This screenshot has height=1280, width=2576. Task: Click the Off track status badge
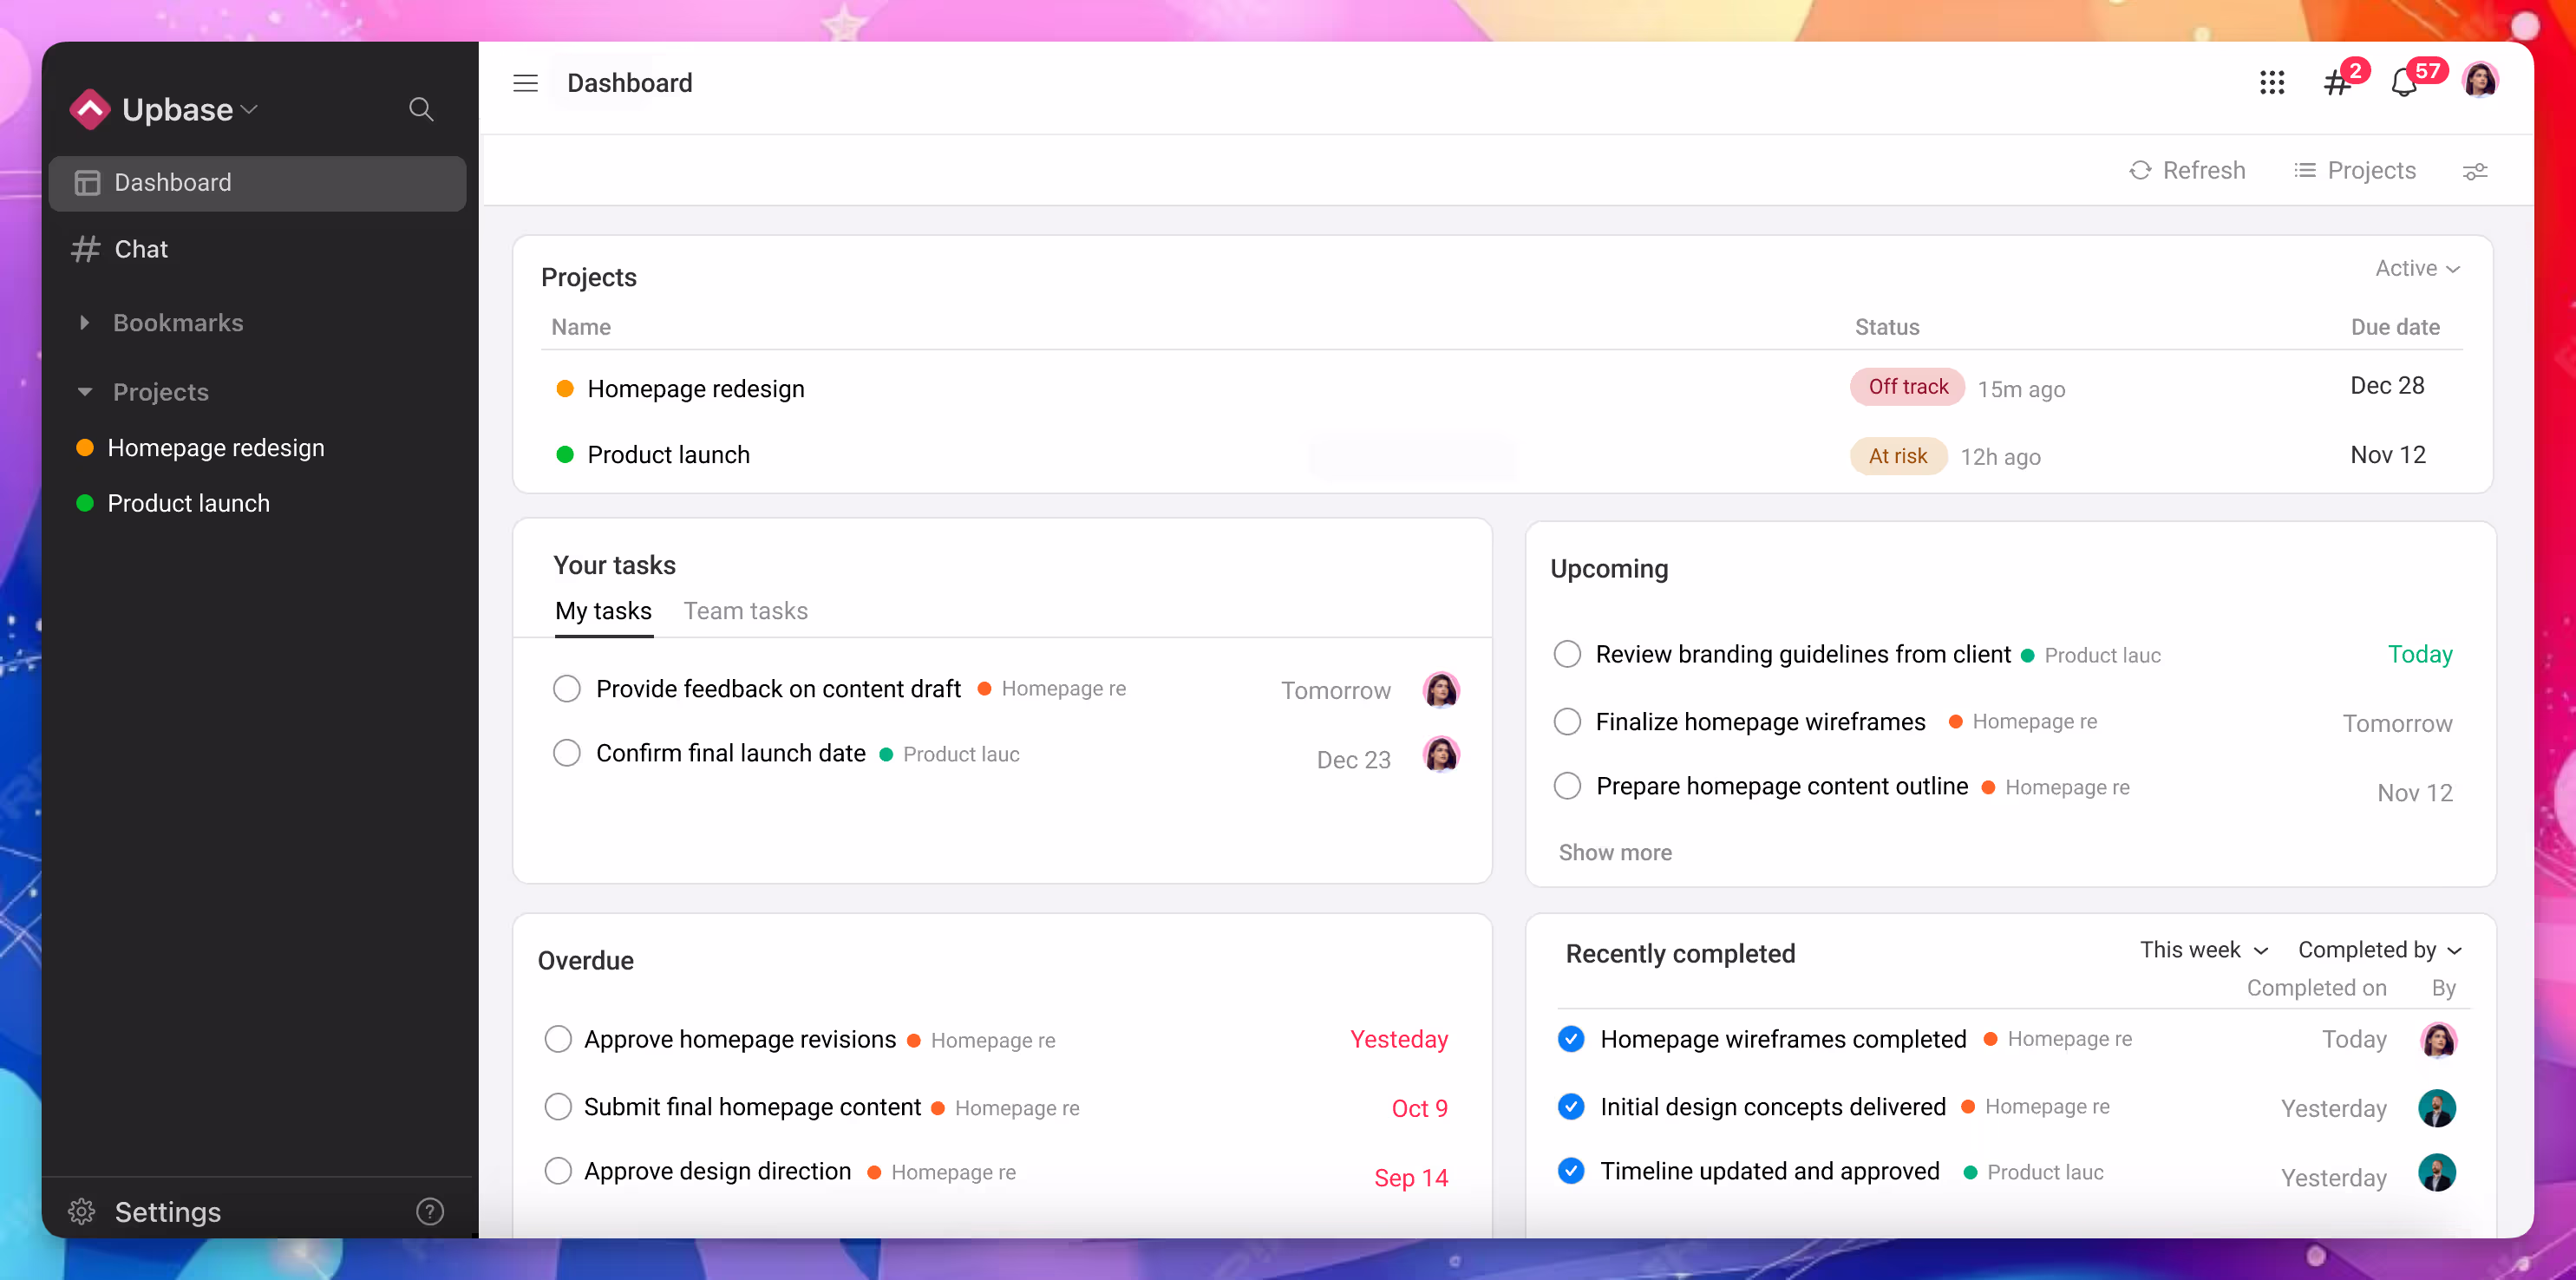tap(1907, 387)
